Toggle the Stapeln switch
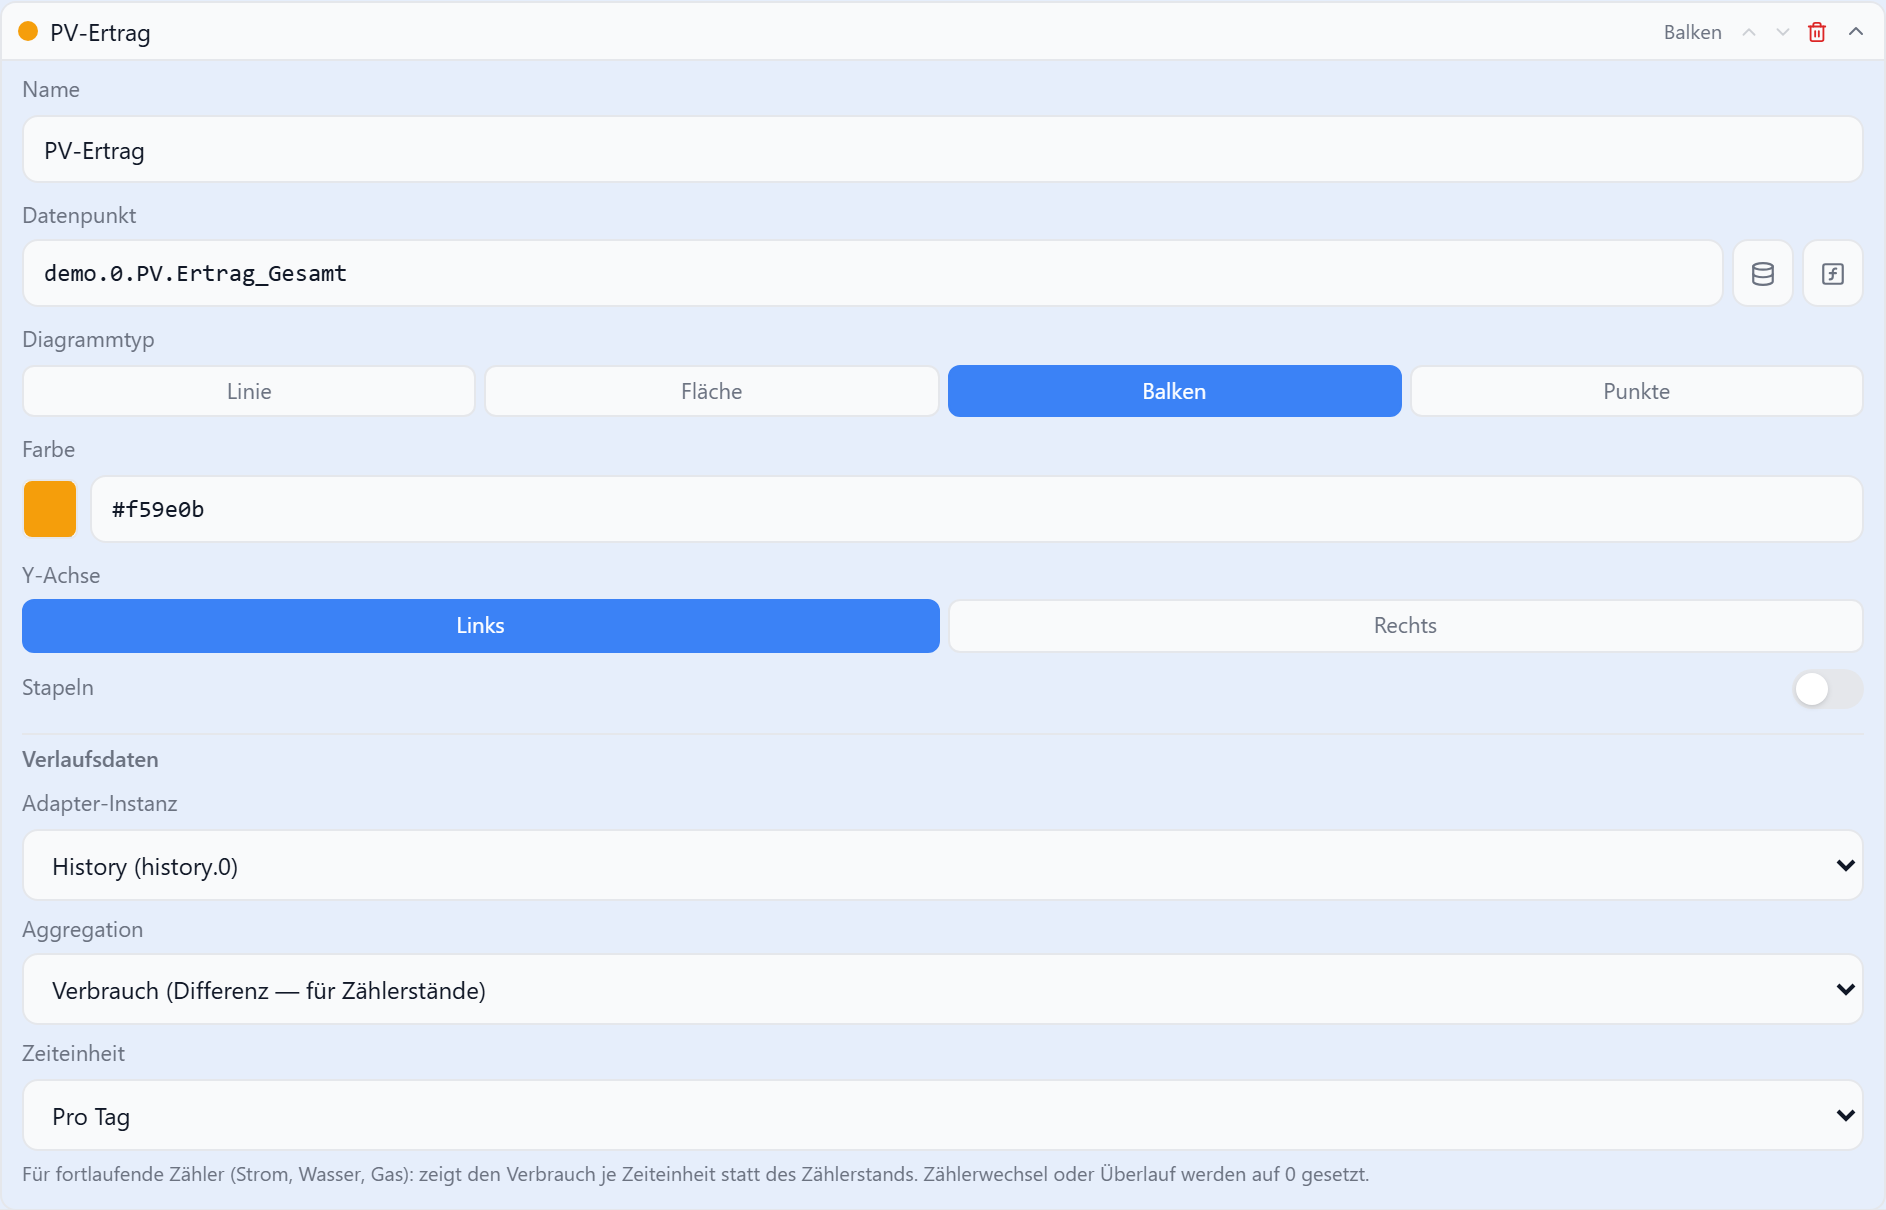 [1828, 689]
